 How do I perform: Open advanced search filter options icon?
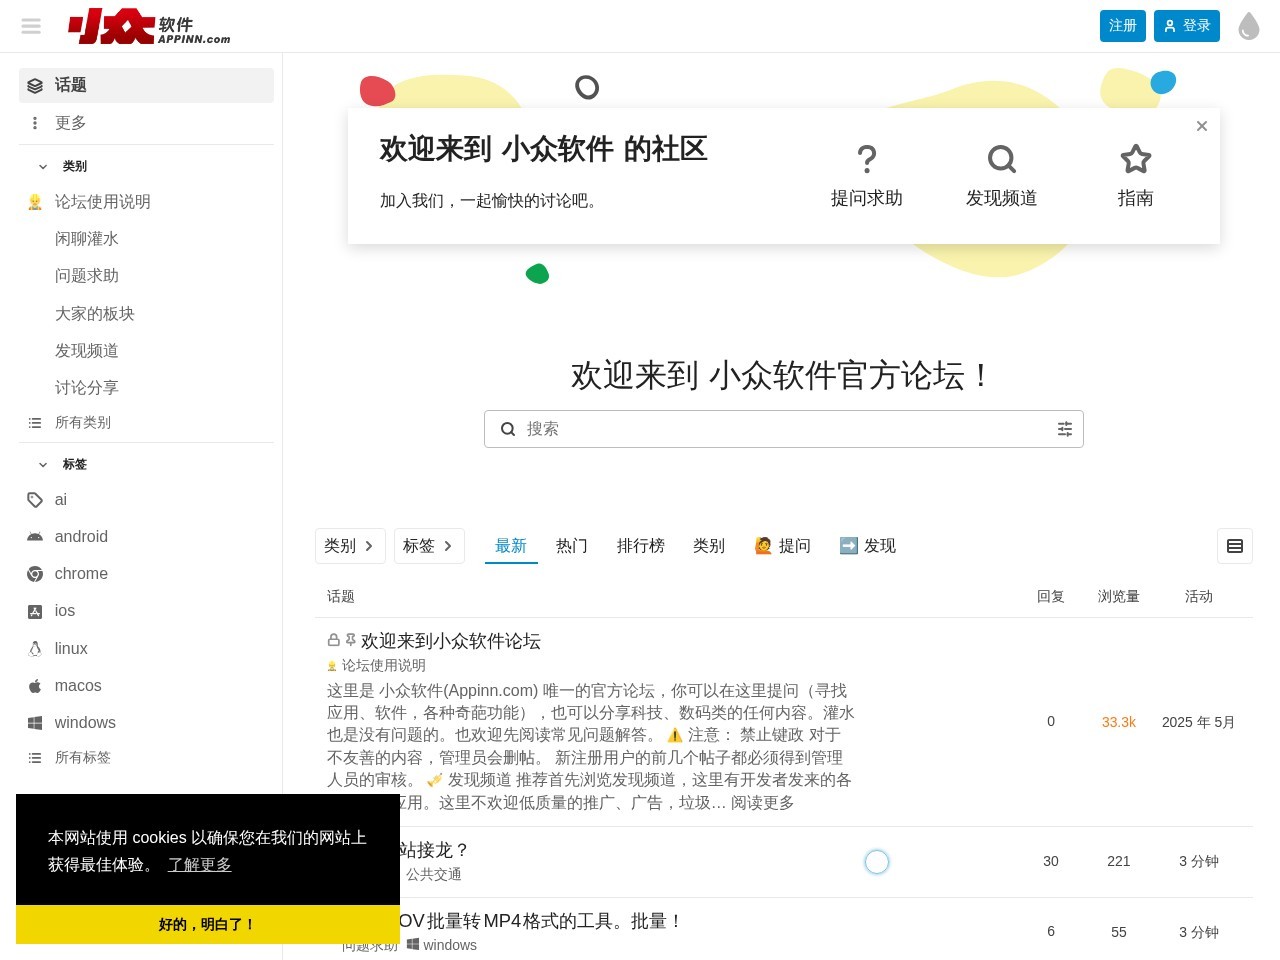pyautogui.click(x=1065, y=429)
